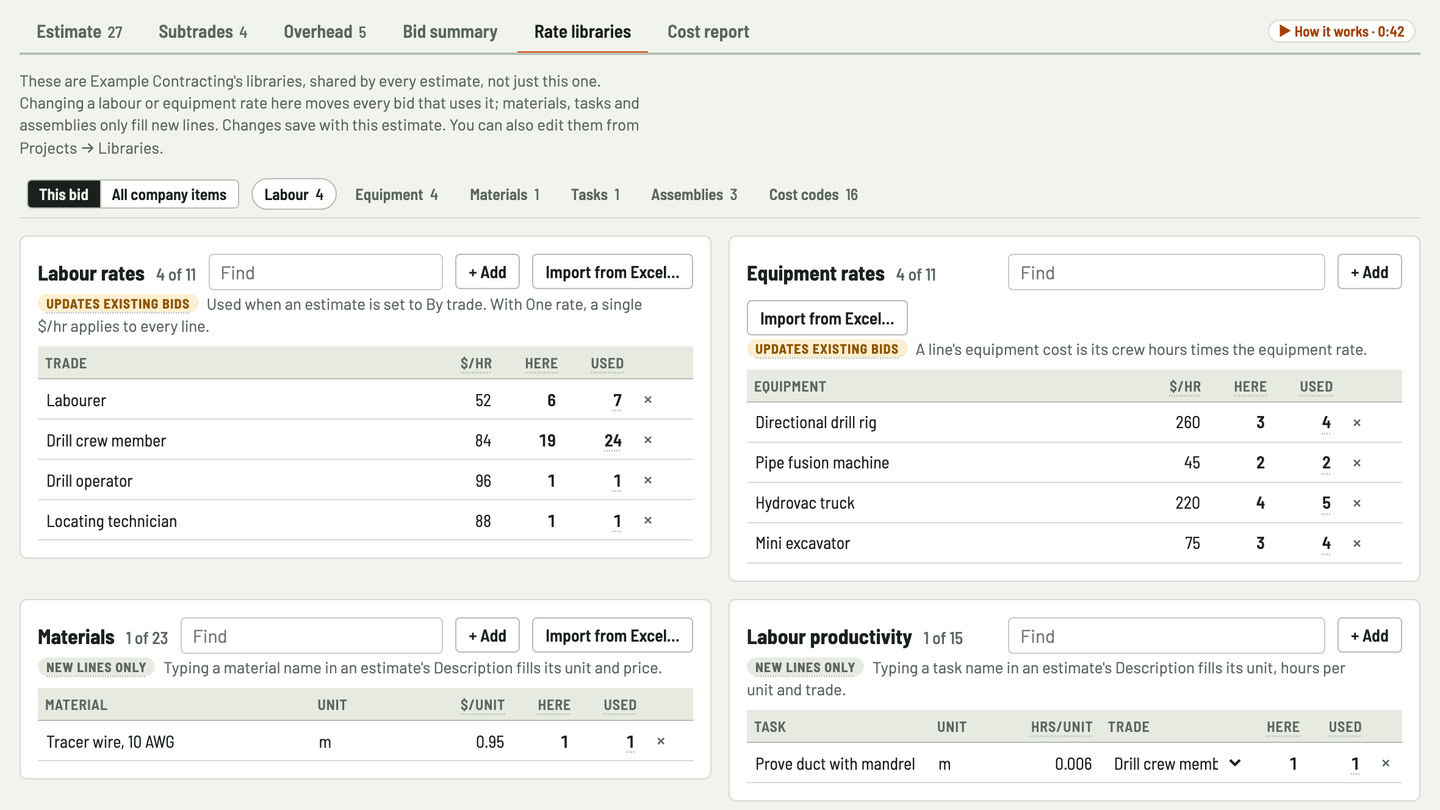The image size is (1440, 810).
Task: Delete the Mini excavator row
Action: coord(1357,543)
